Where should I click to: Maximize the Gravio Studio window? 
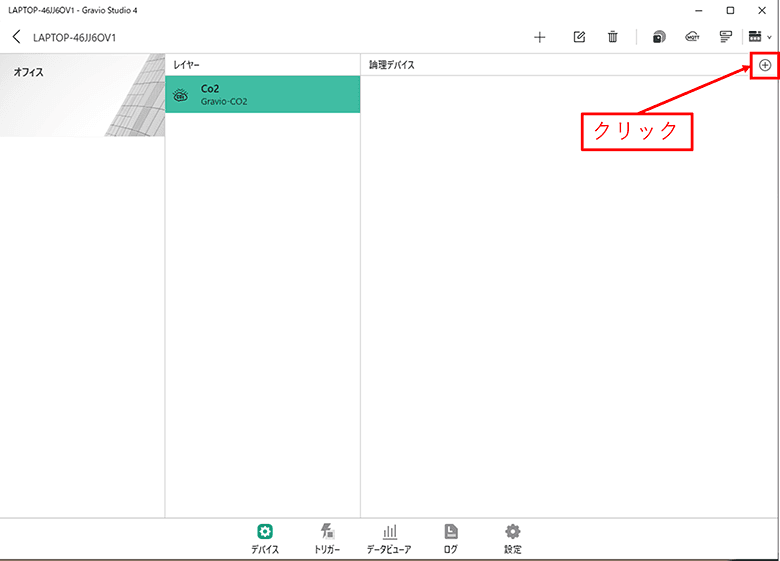730,10
